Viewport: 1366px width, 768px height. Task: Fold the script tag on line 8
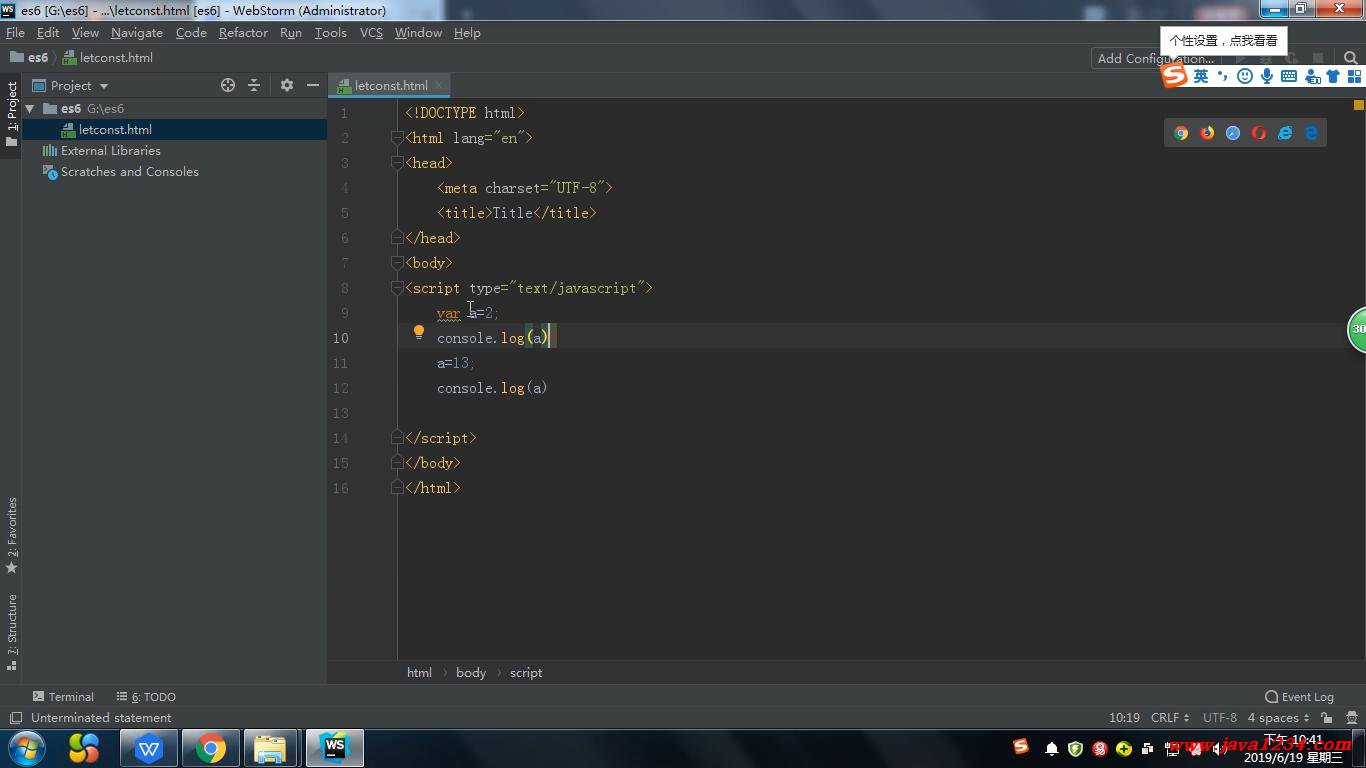point(397,288)
